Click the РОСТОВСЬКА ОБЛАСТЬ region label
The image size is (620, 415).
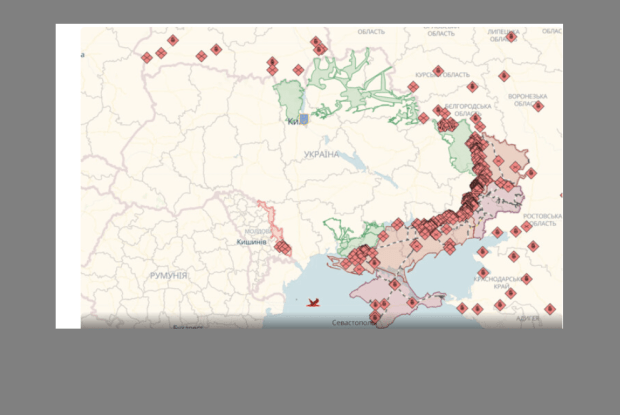[535, 222]
